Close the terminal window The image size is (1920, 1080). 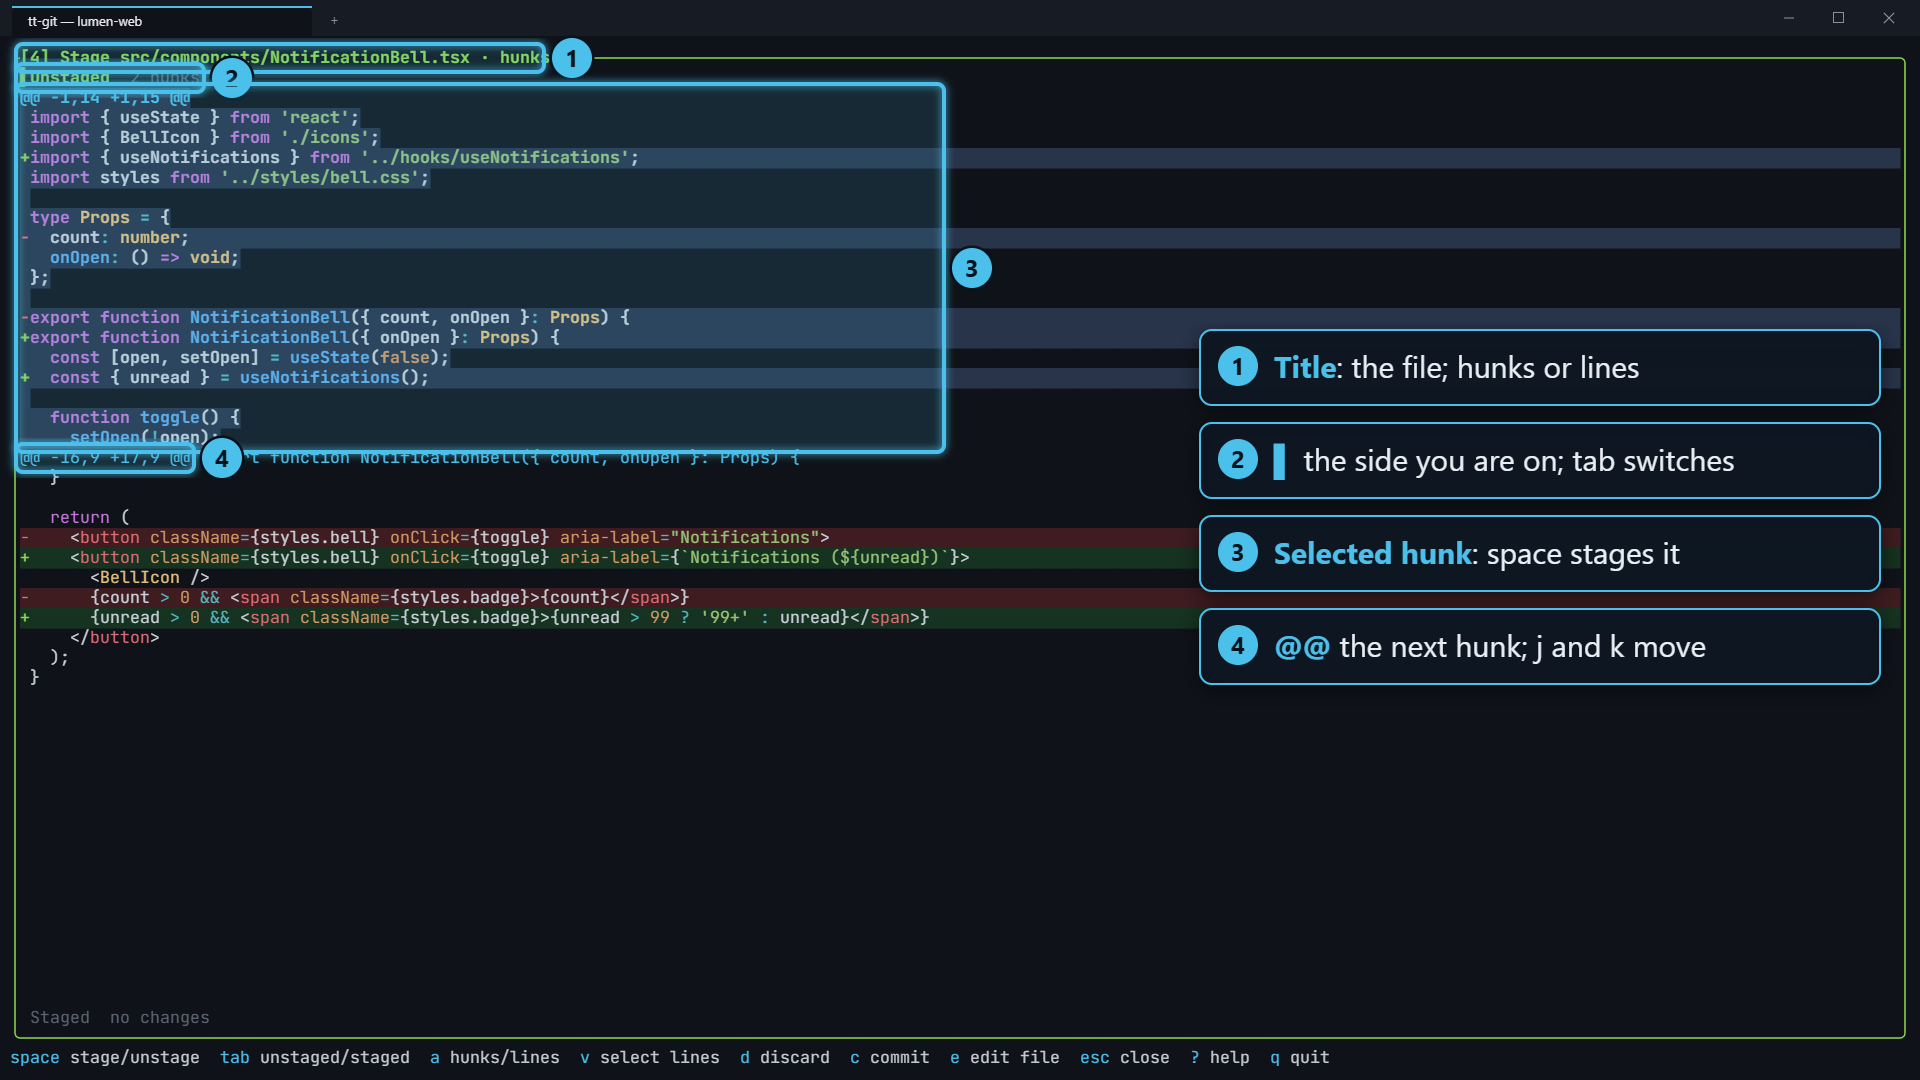tap(1889, 18)
